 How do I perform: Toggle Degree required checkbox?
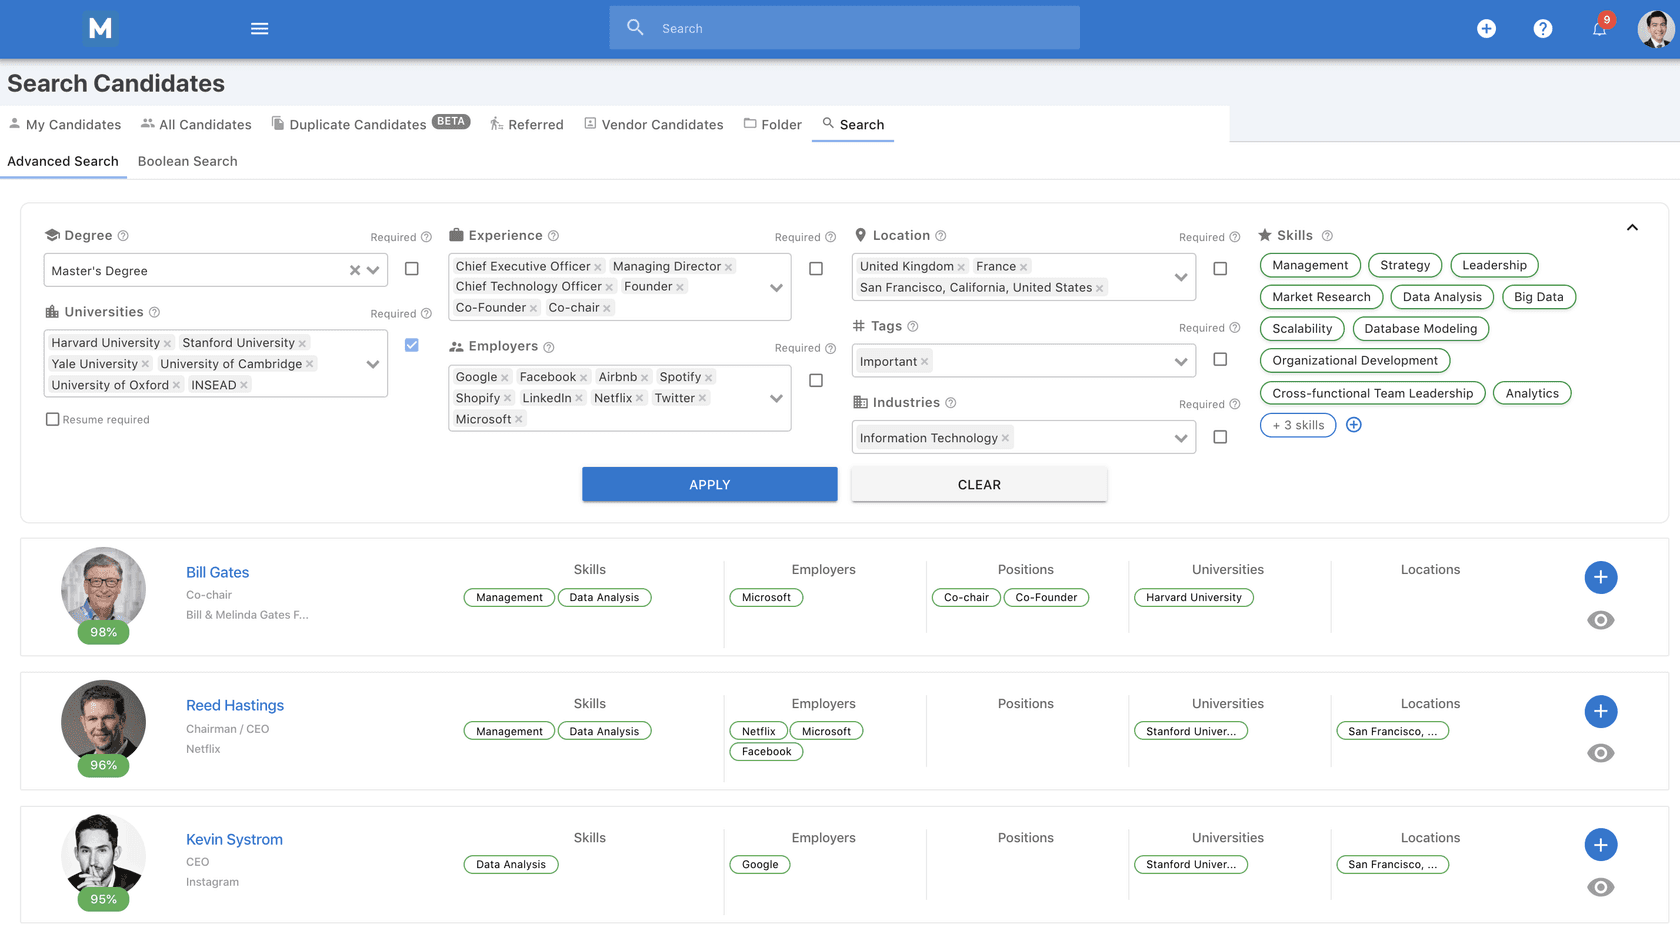pos(411,269)
